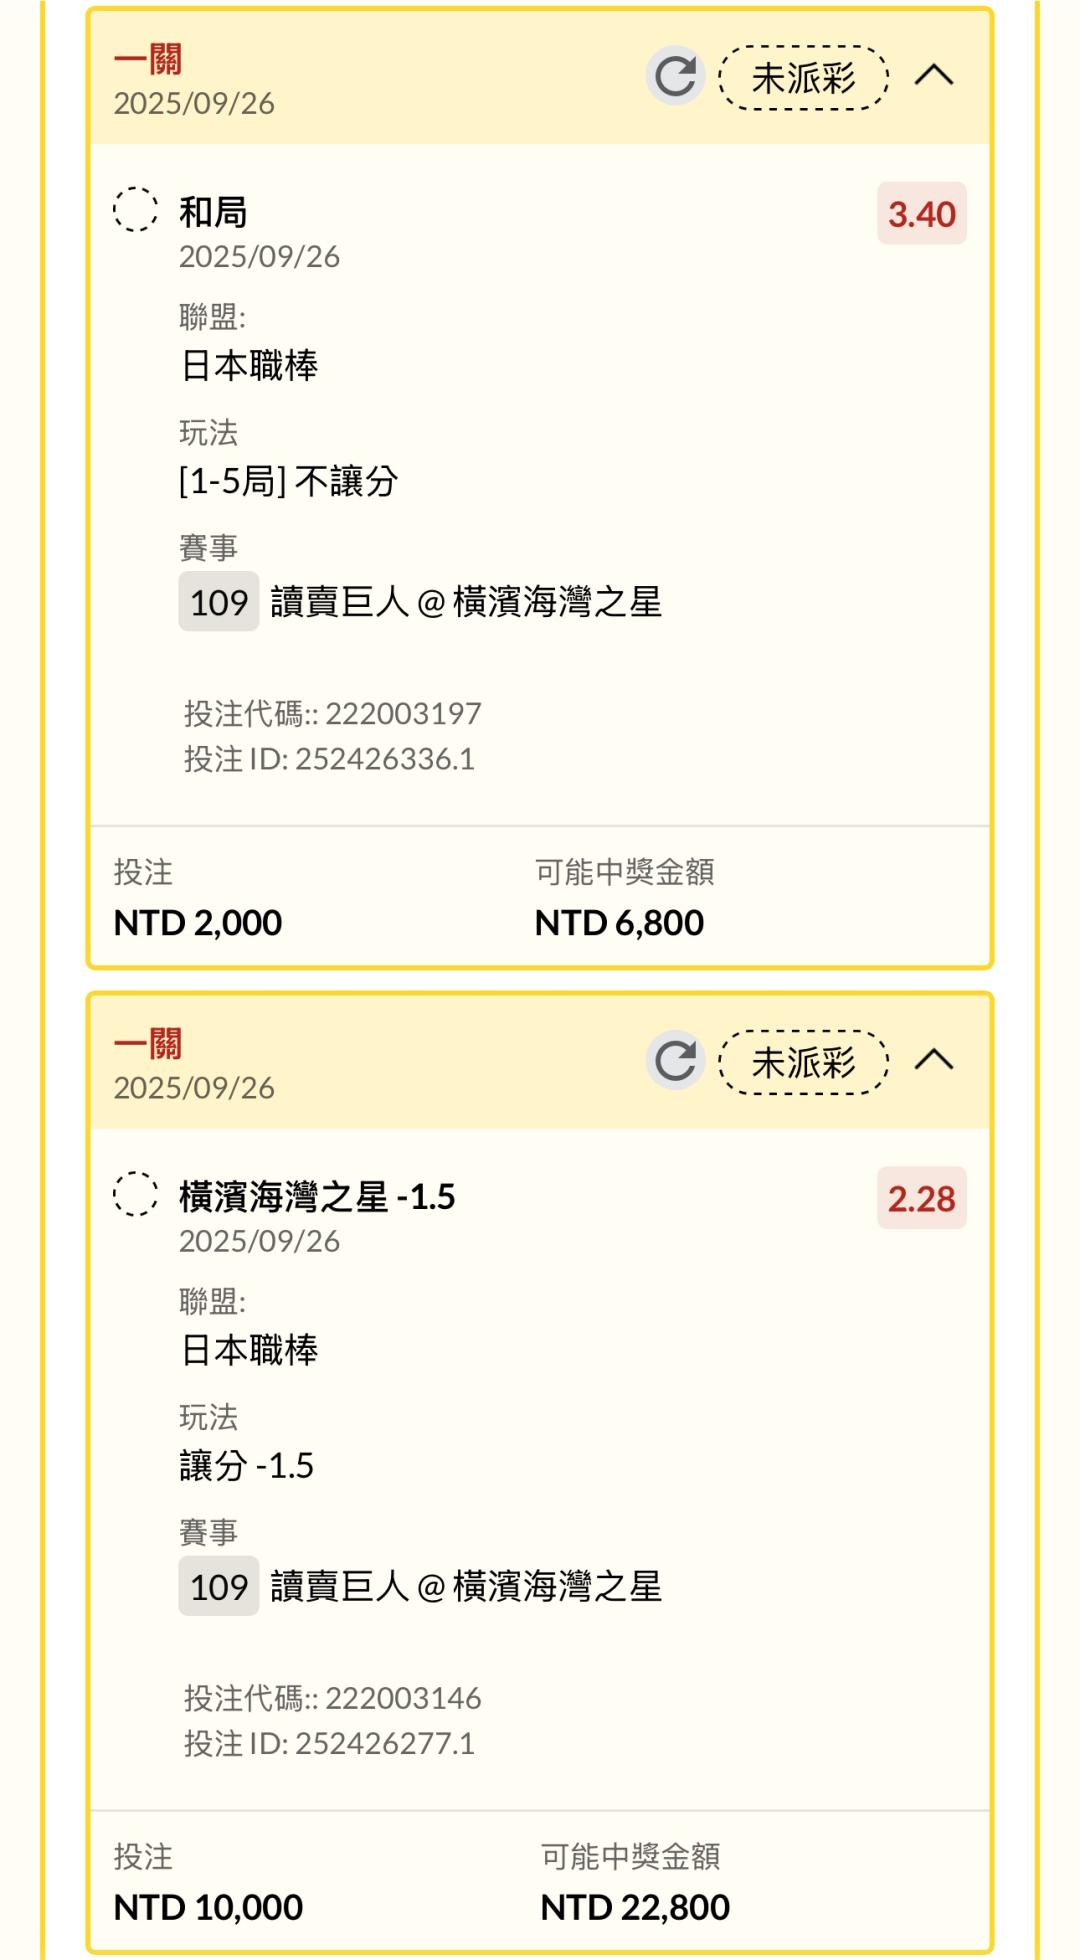
Task: Tap the NTD 6,800 possible winnings amount
Action: (x=619, y=922)
